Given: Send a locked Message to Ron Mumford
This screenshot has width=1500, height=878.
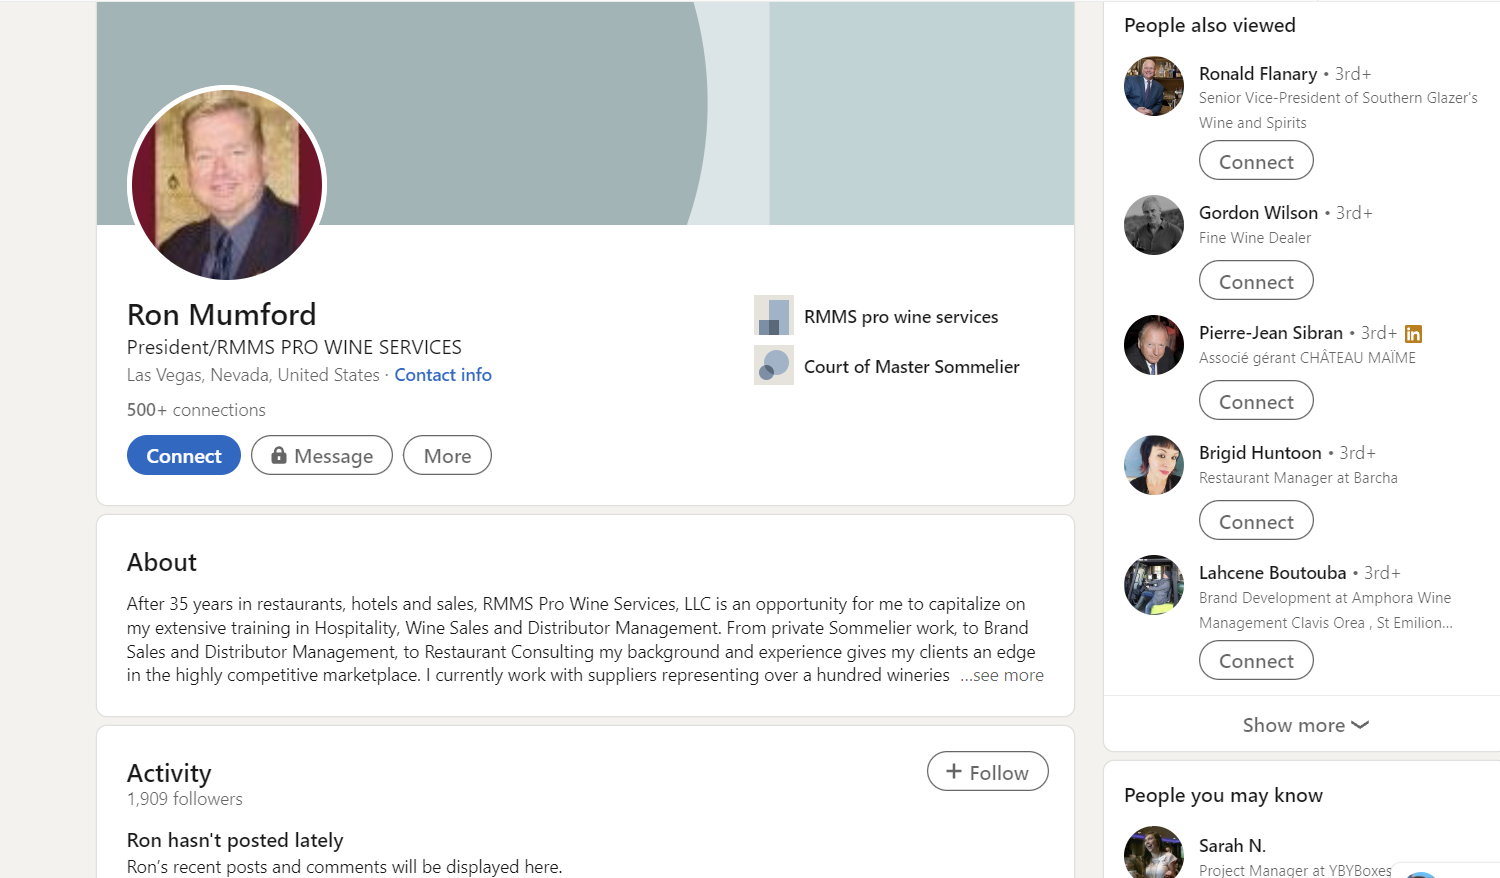Looking at the screenshot, I should [321, 456].
